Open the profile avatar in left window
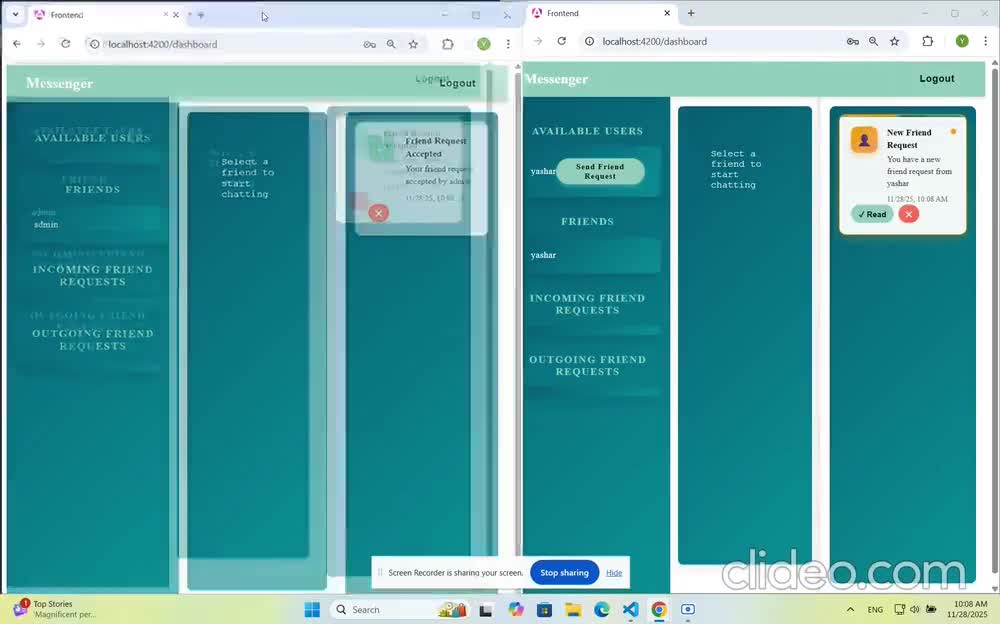 tap(483, 44)
